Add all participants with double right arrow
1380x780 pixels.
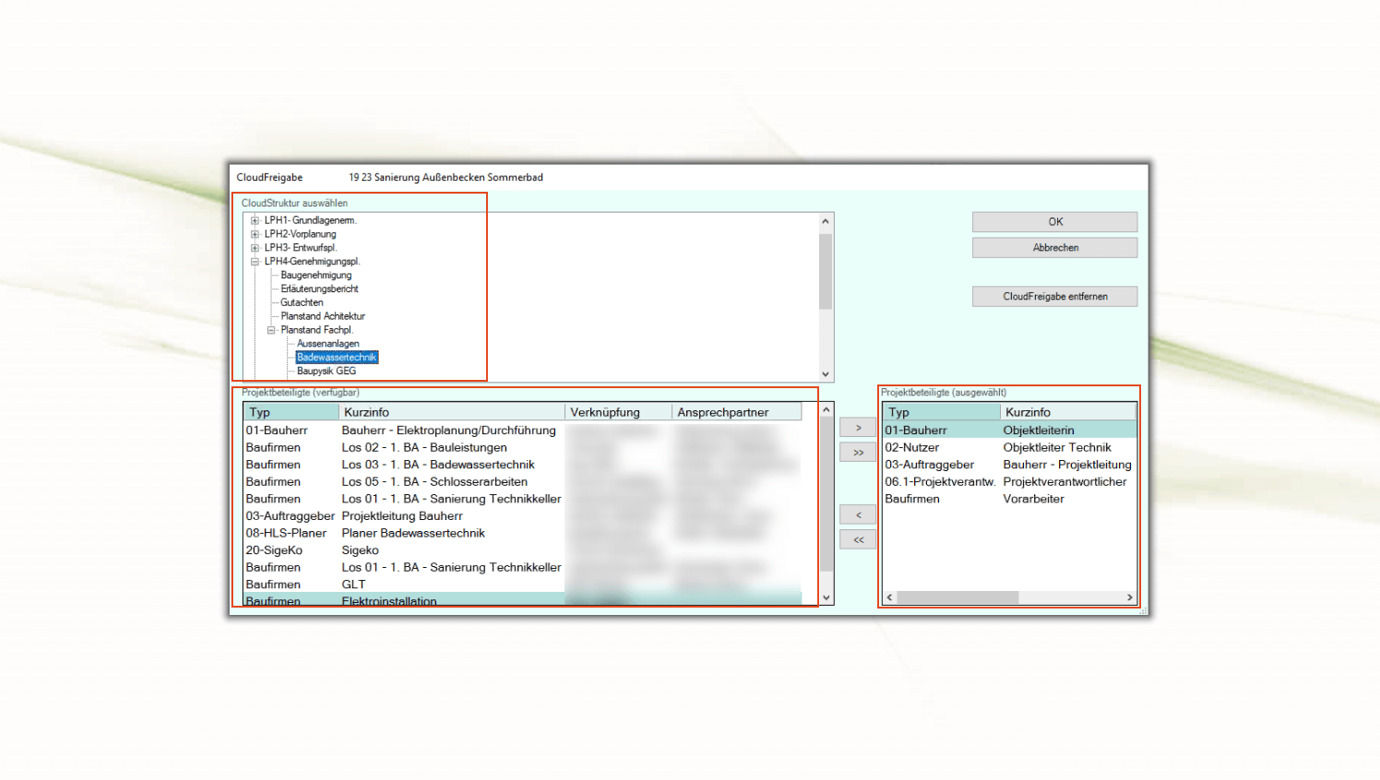point(858,453)
